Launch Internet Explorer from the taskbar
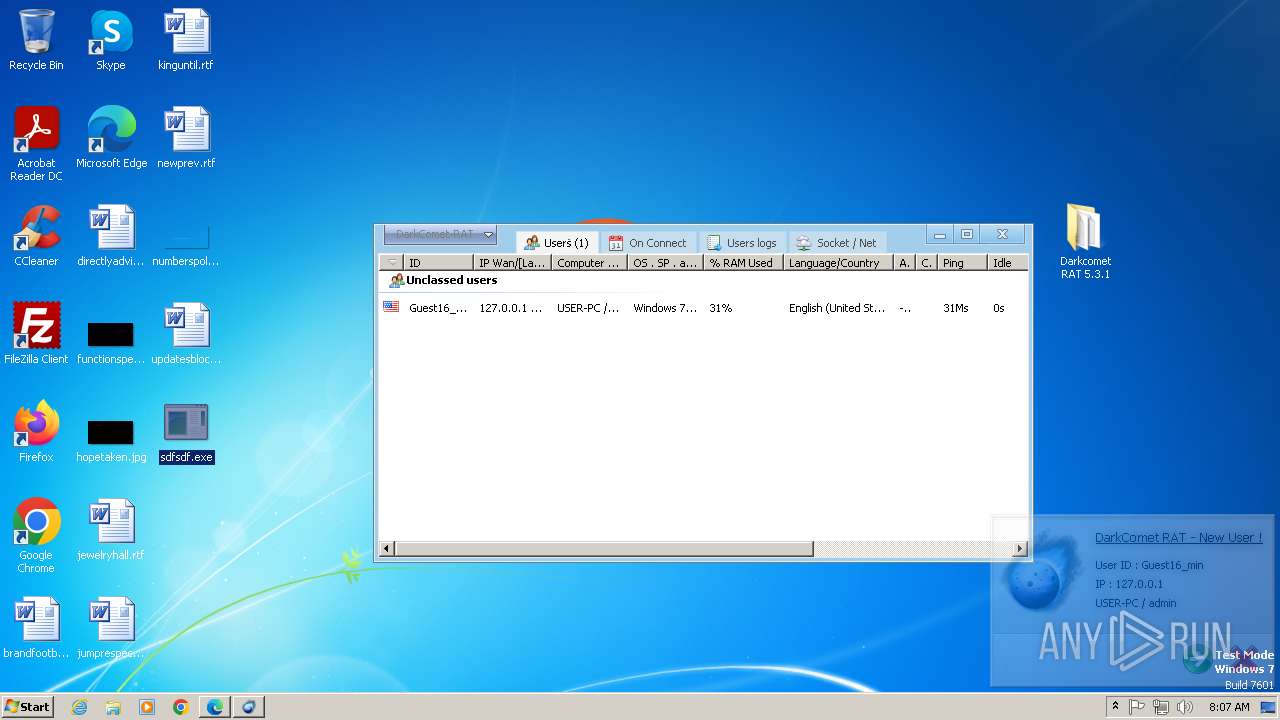1280x720 pixels. (79, 707)
